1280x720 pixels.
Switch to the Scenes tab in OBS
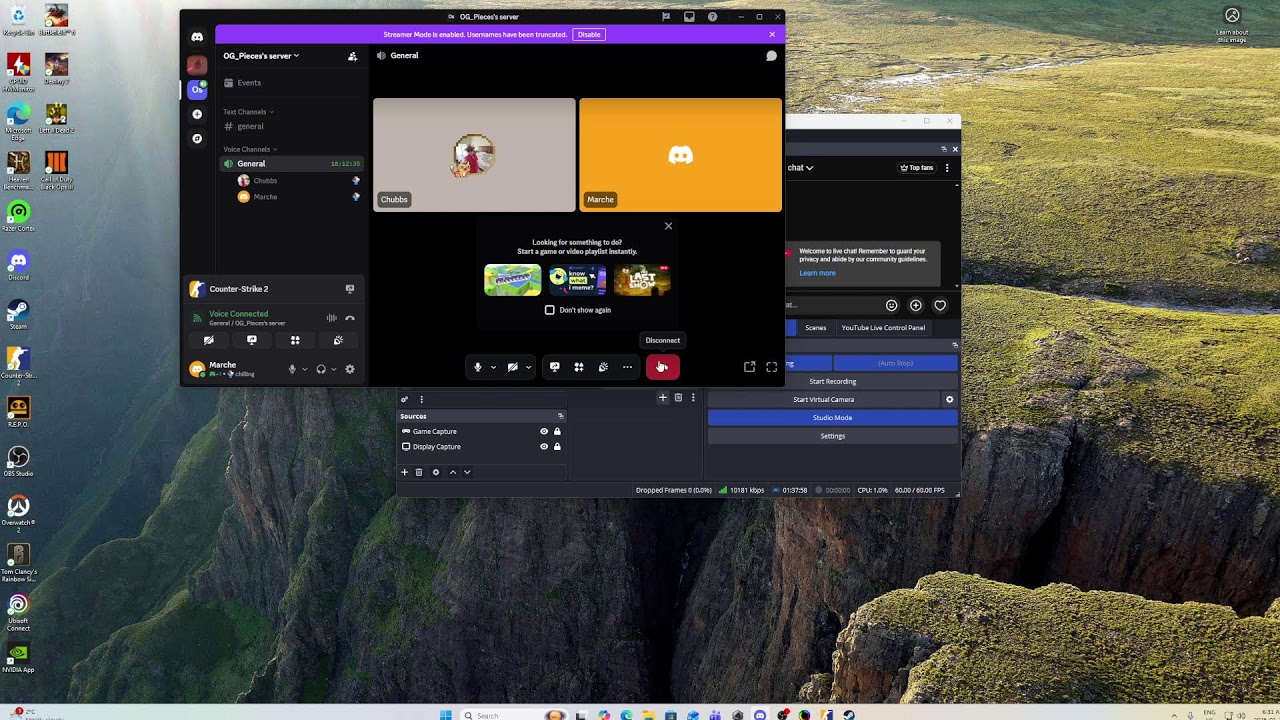[816, 328]
